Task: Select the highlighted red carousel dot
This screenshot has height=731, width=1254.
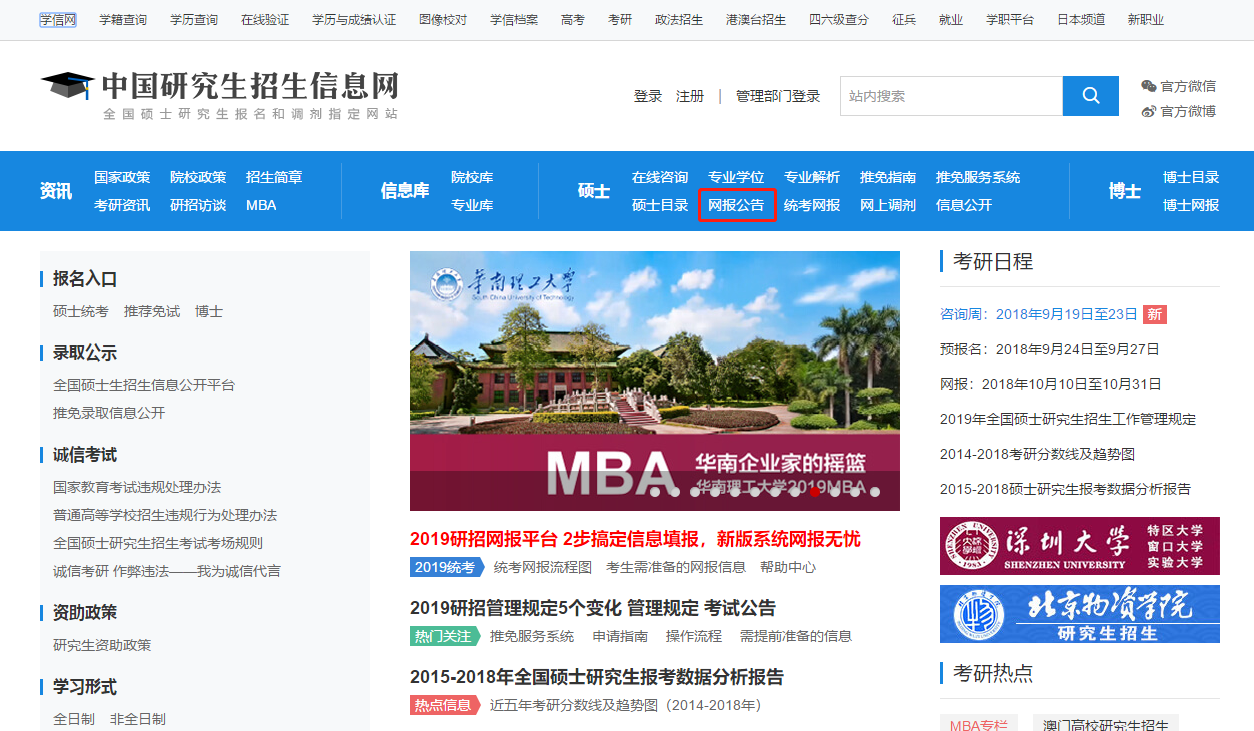Action: point(815,491)
